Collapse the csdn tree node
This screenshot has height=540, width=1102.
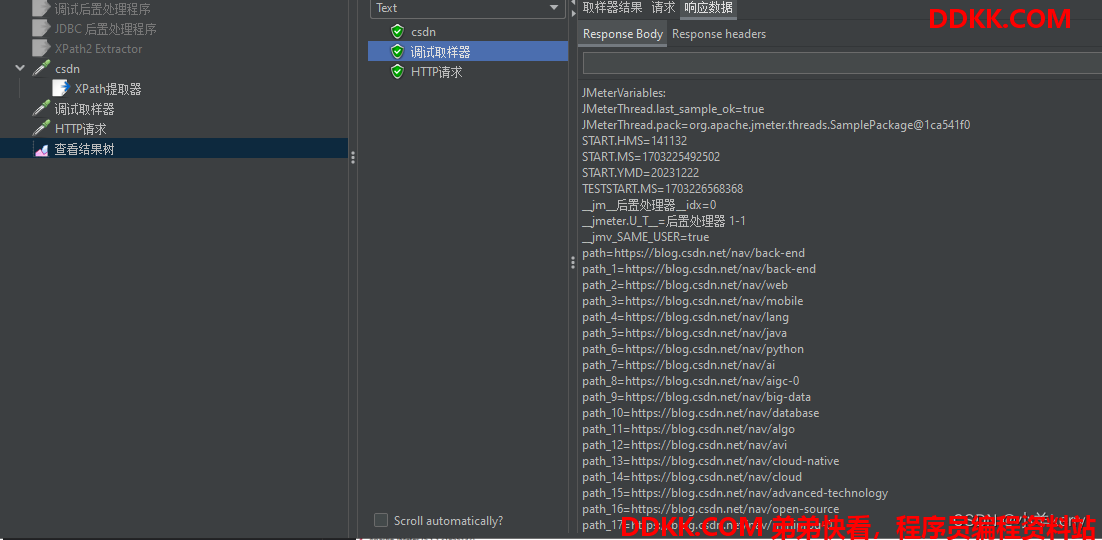coord(20,69)
